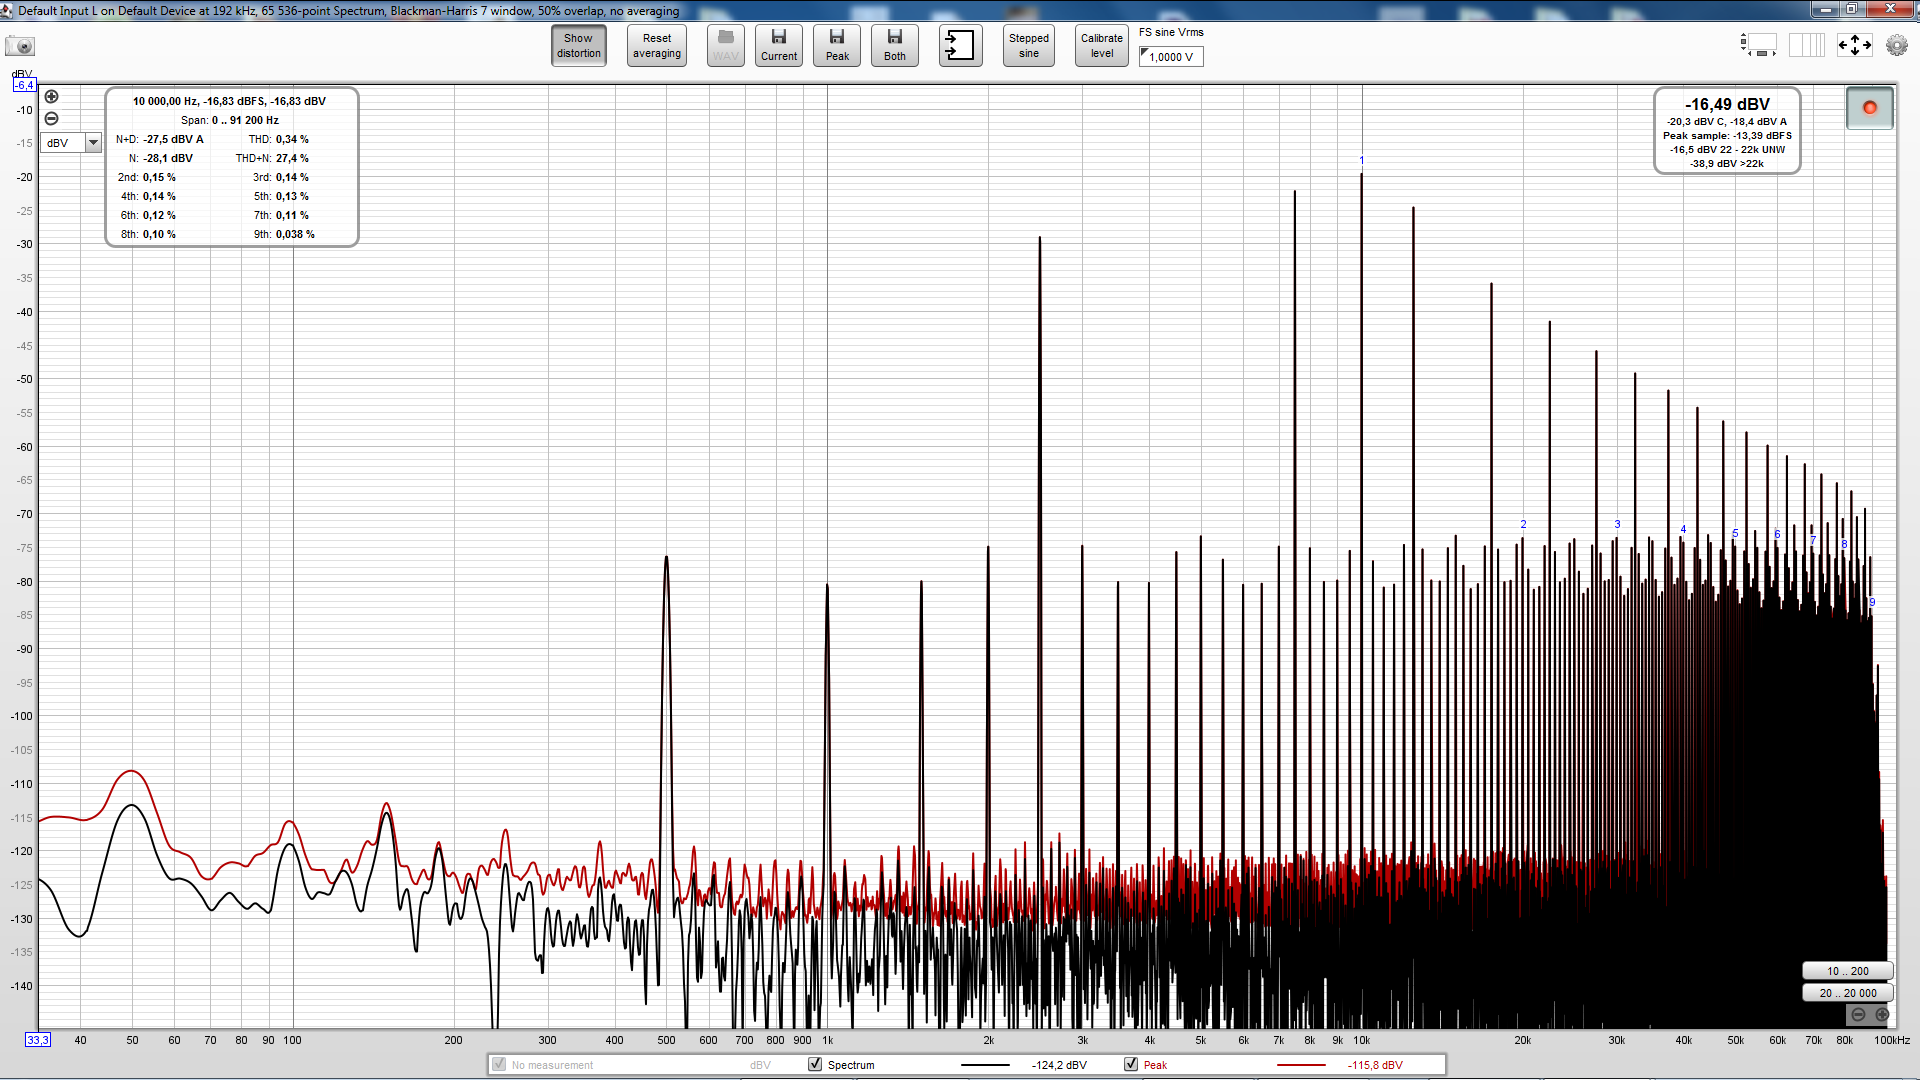Click the vertical bars view icon
This screenshot has width=1920, height=1080.
click(1806, 45)
